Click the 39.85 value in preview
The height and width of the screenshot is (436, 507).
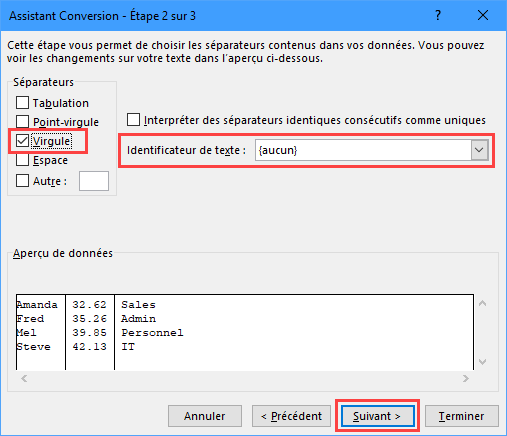click(x=89, y=333)
